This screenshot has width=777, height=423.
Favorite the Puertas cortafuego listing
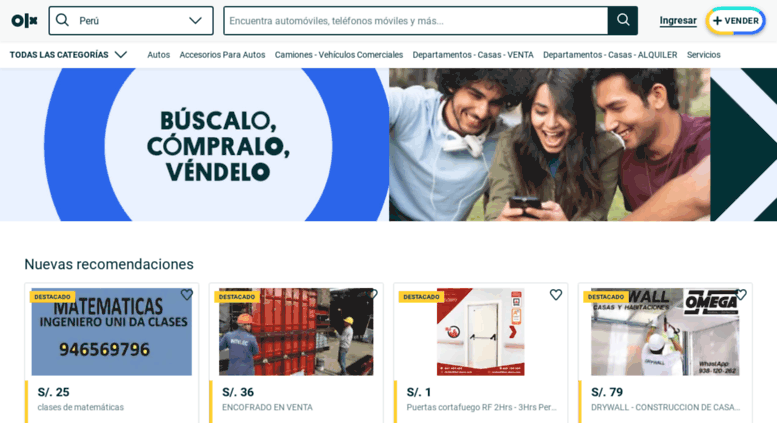pos(556,295)
